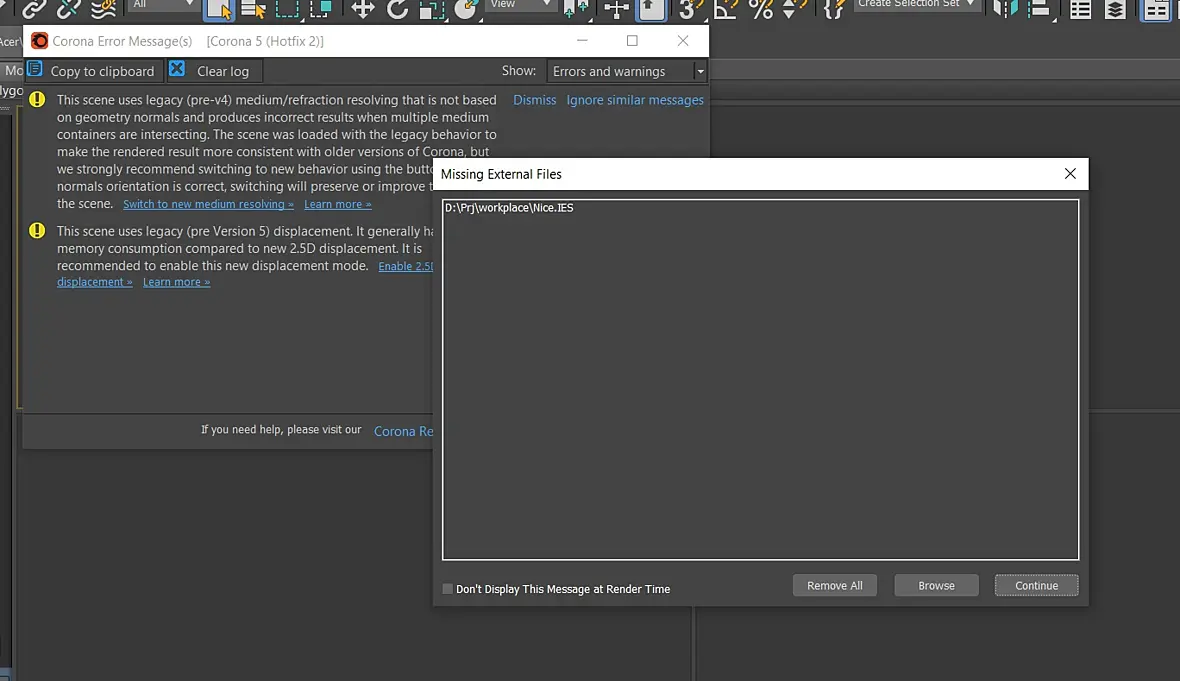Click the Select Object arrow tool
The image size is (1180, 681).
click(219, 9)
